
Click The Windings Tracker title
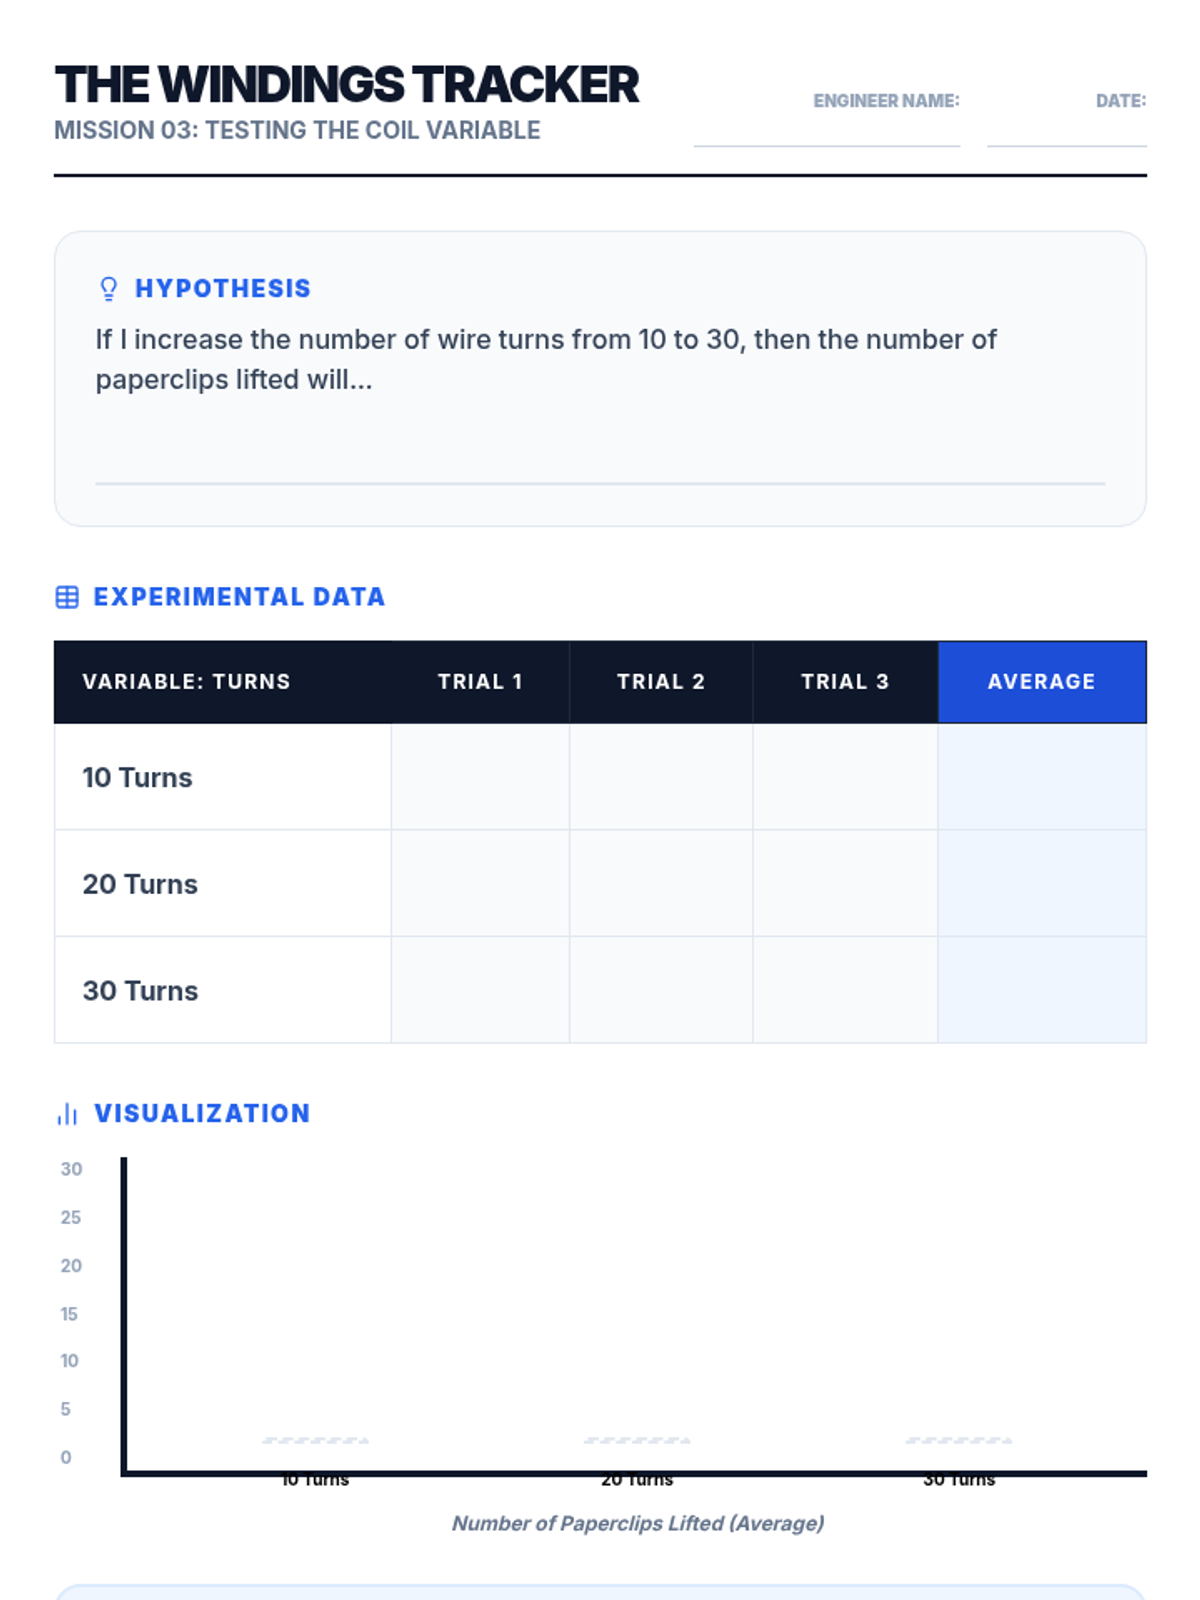347,85
